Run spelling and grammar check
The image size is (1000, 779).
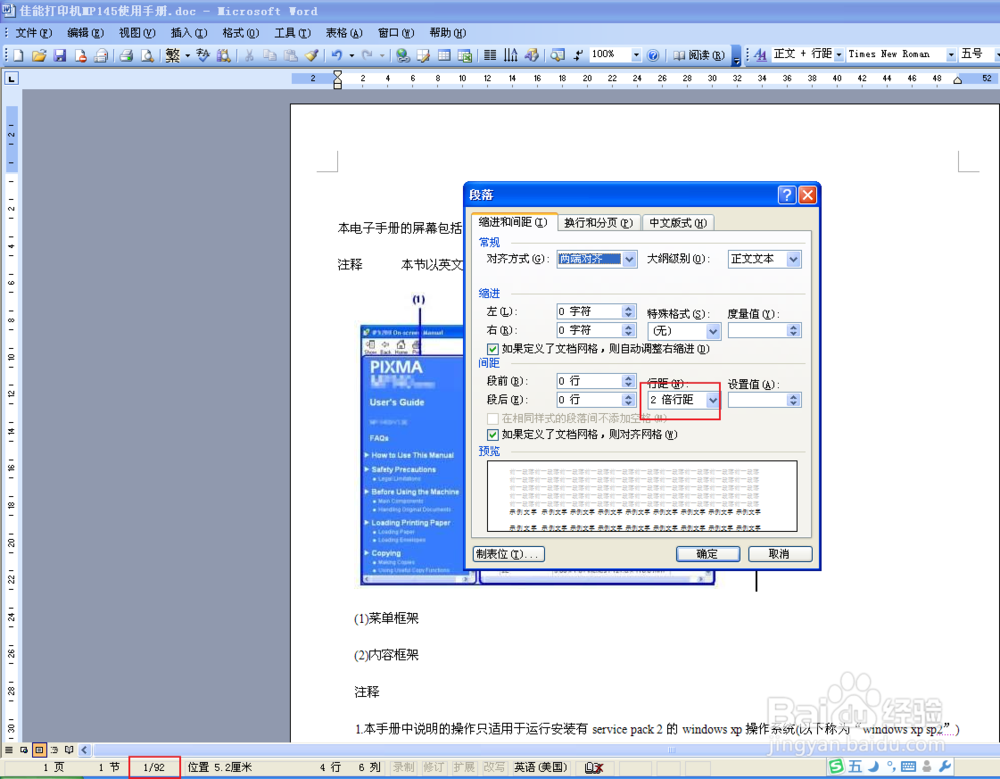203,56
